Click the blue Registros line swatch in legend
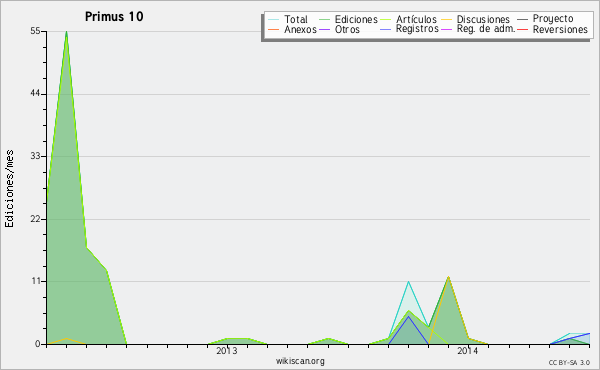 coord(385,29)
